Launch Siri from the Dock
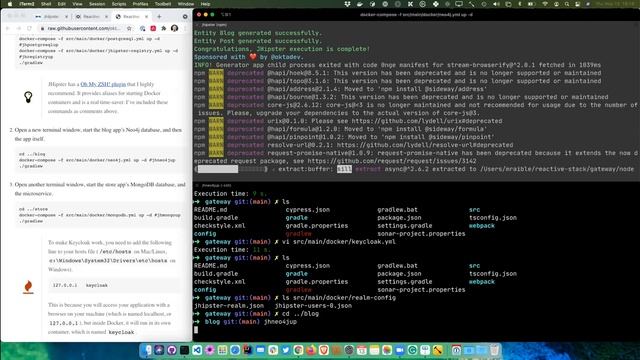 [159, 350]
